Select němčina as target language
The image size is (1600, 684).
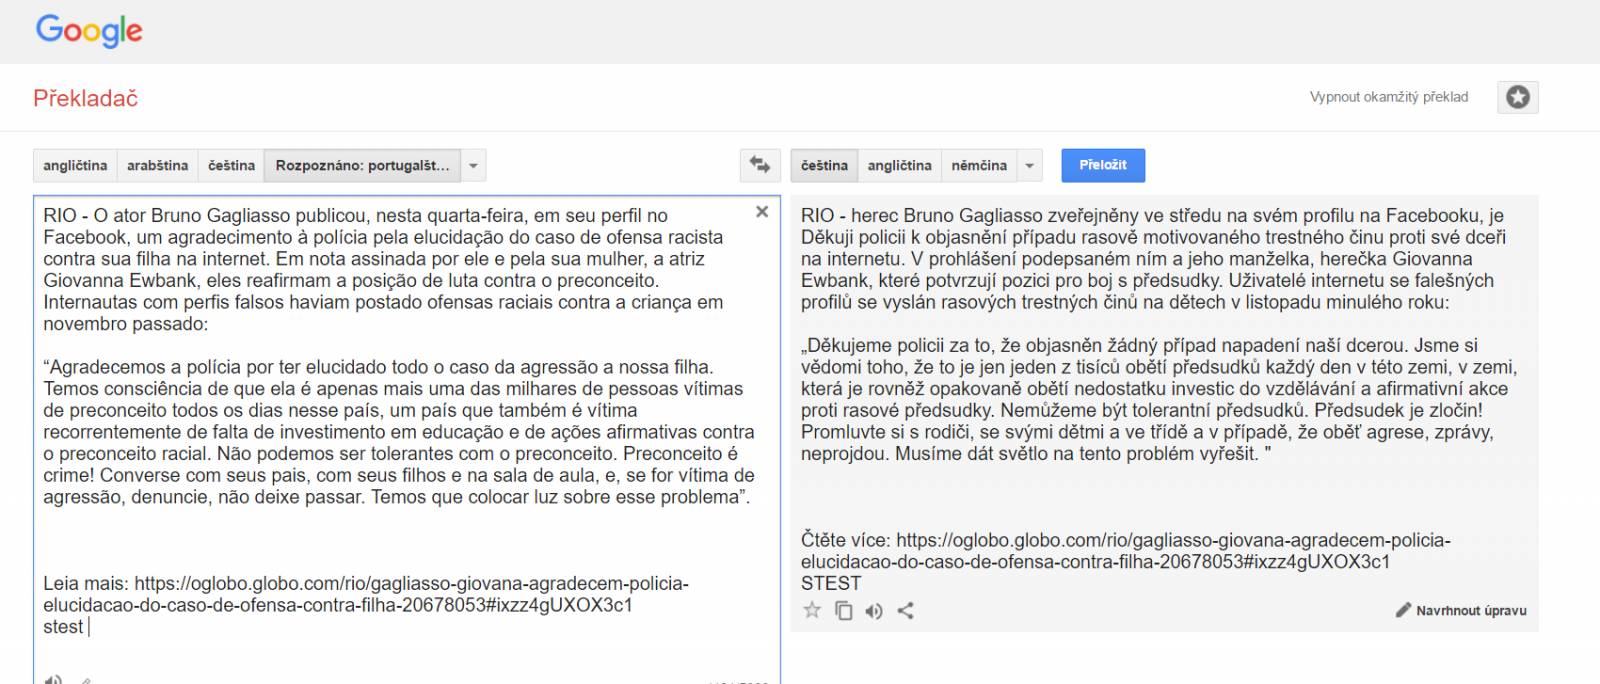click(x=979, y=165)
